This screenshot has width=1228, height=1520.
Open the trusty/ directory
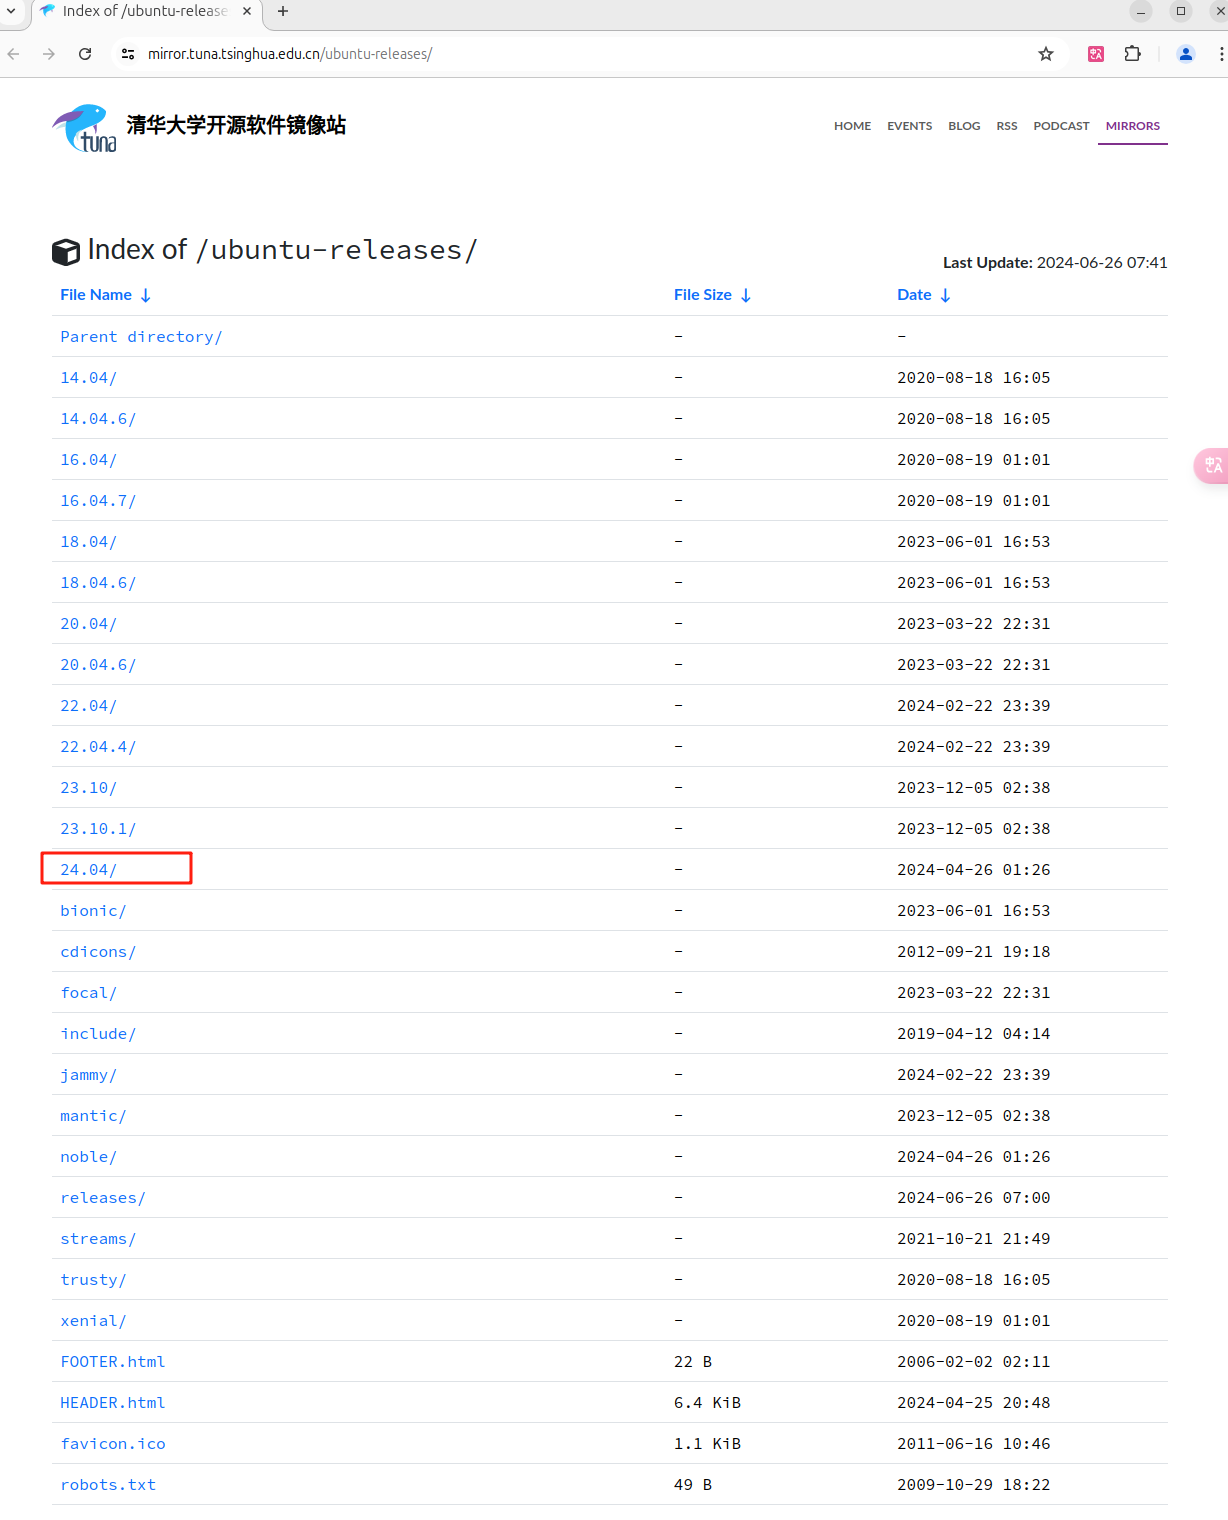point(93,1280)
